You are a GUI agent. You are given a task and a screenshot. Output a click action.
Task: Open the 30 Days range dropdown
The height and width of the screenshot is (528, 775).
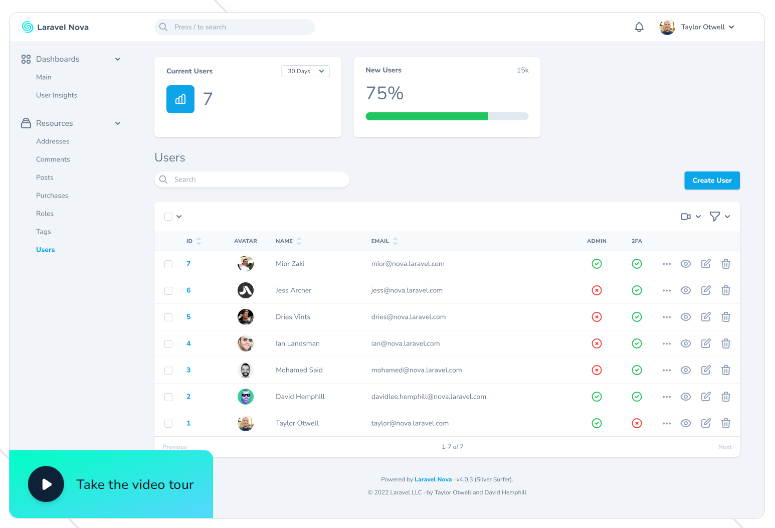(305, 71)
